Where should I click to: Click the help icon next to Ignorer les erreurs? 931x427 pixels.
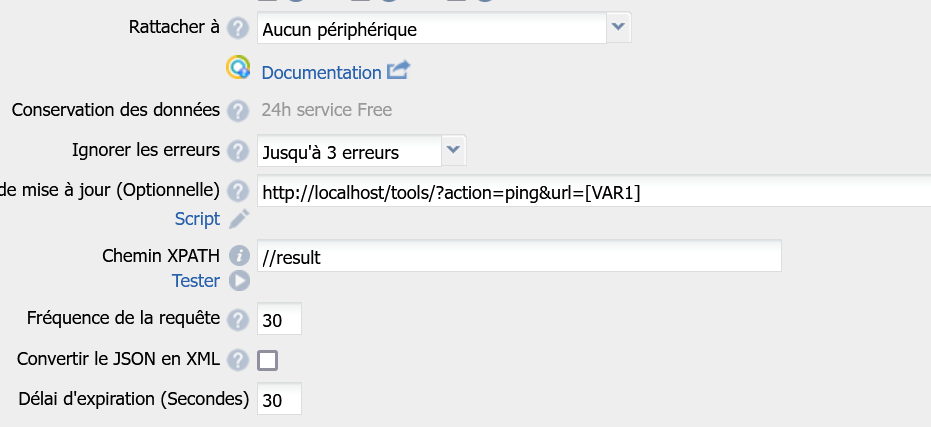(238, 151)
